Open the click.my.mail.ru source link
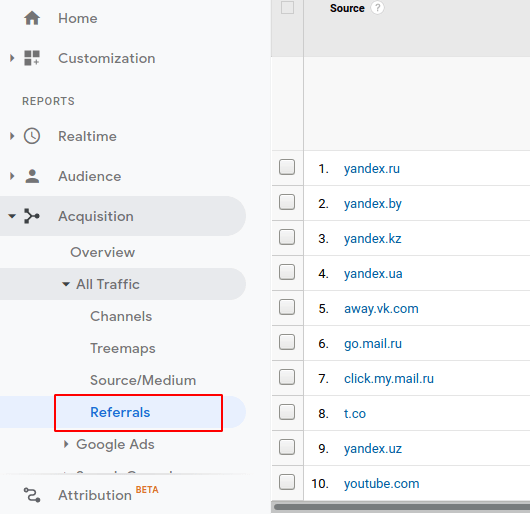The height and width of the screenshot is (514, 530). 389,378
